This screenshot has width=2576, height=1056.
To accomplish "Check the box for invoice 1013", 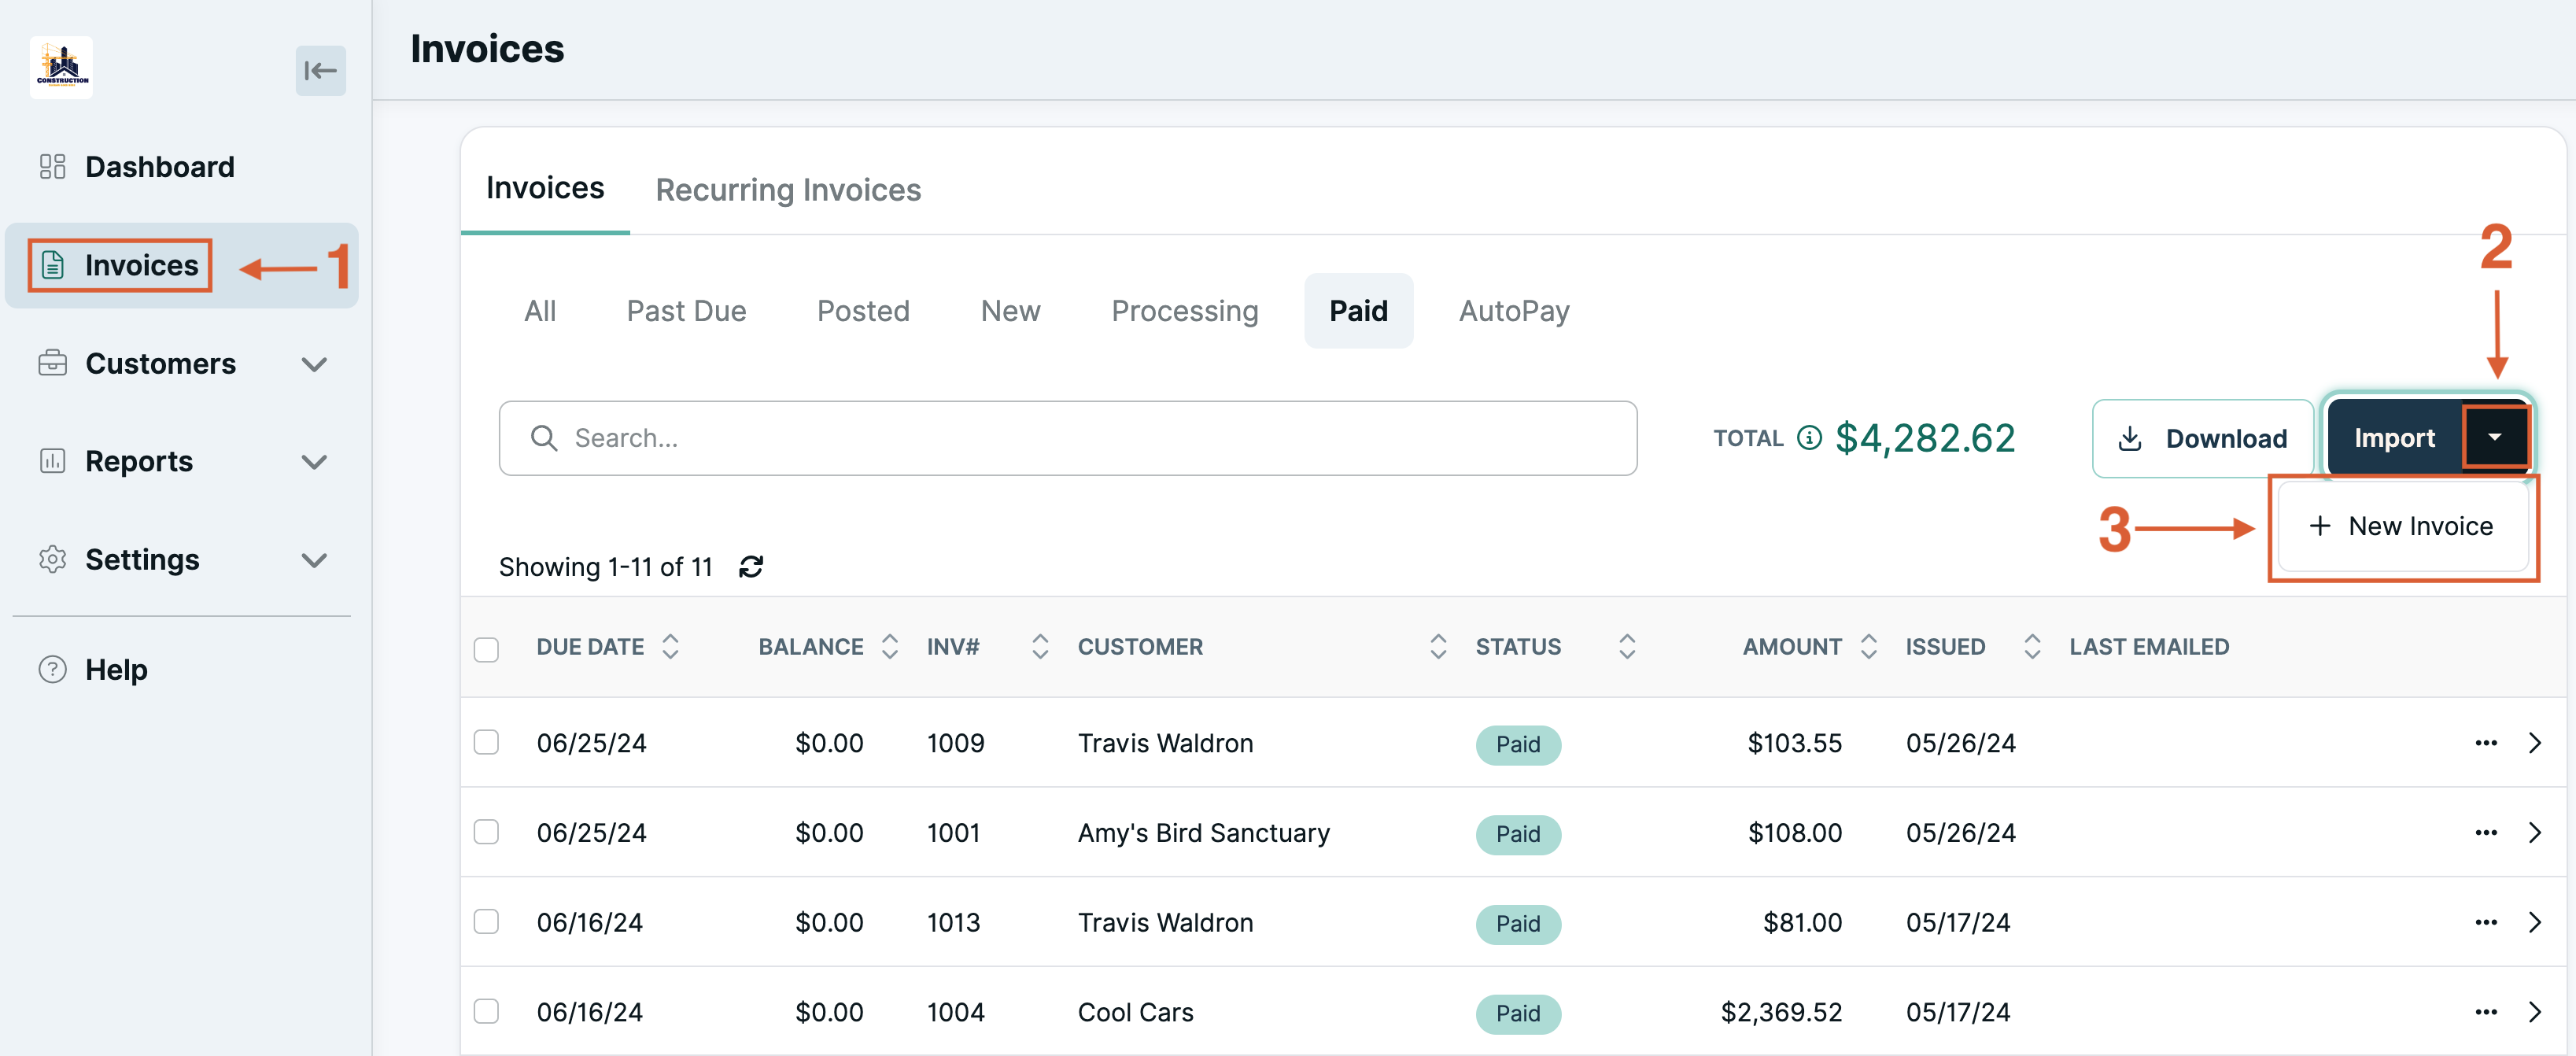I will tap(486, 921).
